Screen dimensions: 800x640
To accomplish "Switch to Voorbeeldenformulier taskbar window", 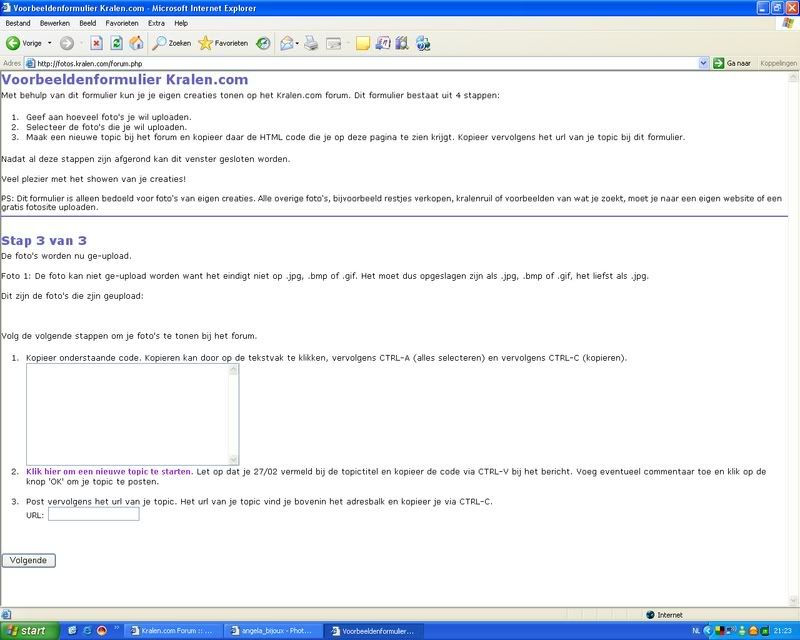I will coord(373,631).
